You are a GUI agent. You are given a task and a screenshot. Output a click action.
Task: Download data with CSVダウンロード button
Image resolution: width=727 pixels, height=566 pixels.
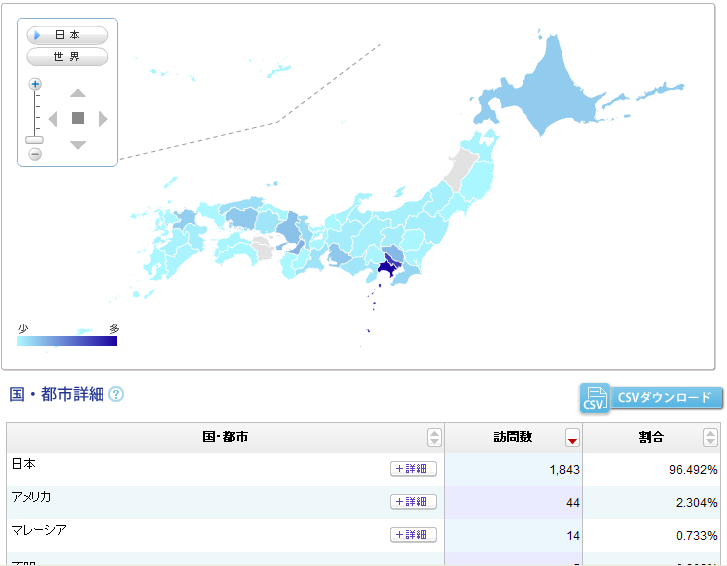[651, 397]
